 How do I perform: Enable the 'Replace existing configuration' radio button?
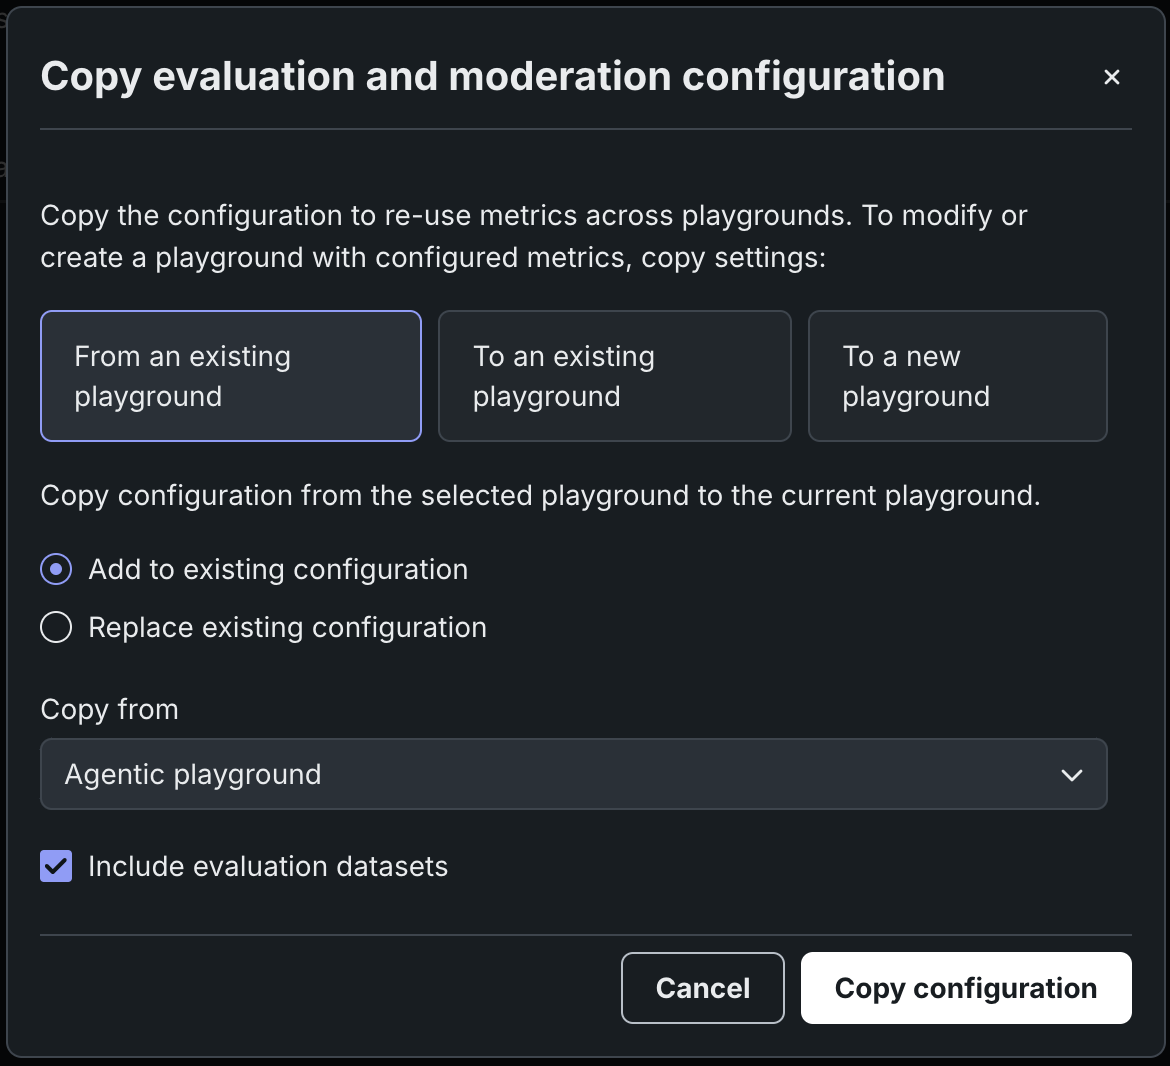(56, 628)
